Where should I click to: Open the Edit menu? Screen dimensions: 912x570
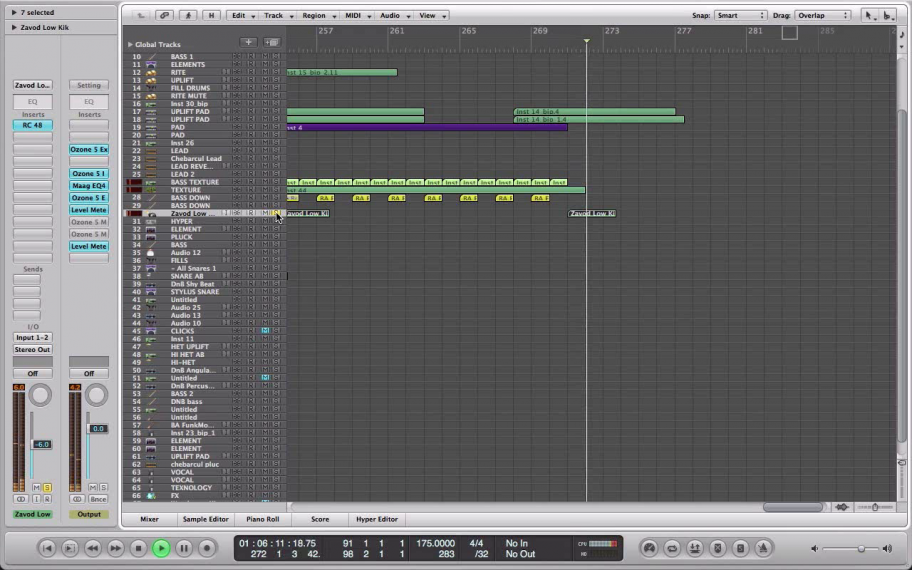pos(241,16)
